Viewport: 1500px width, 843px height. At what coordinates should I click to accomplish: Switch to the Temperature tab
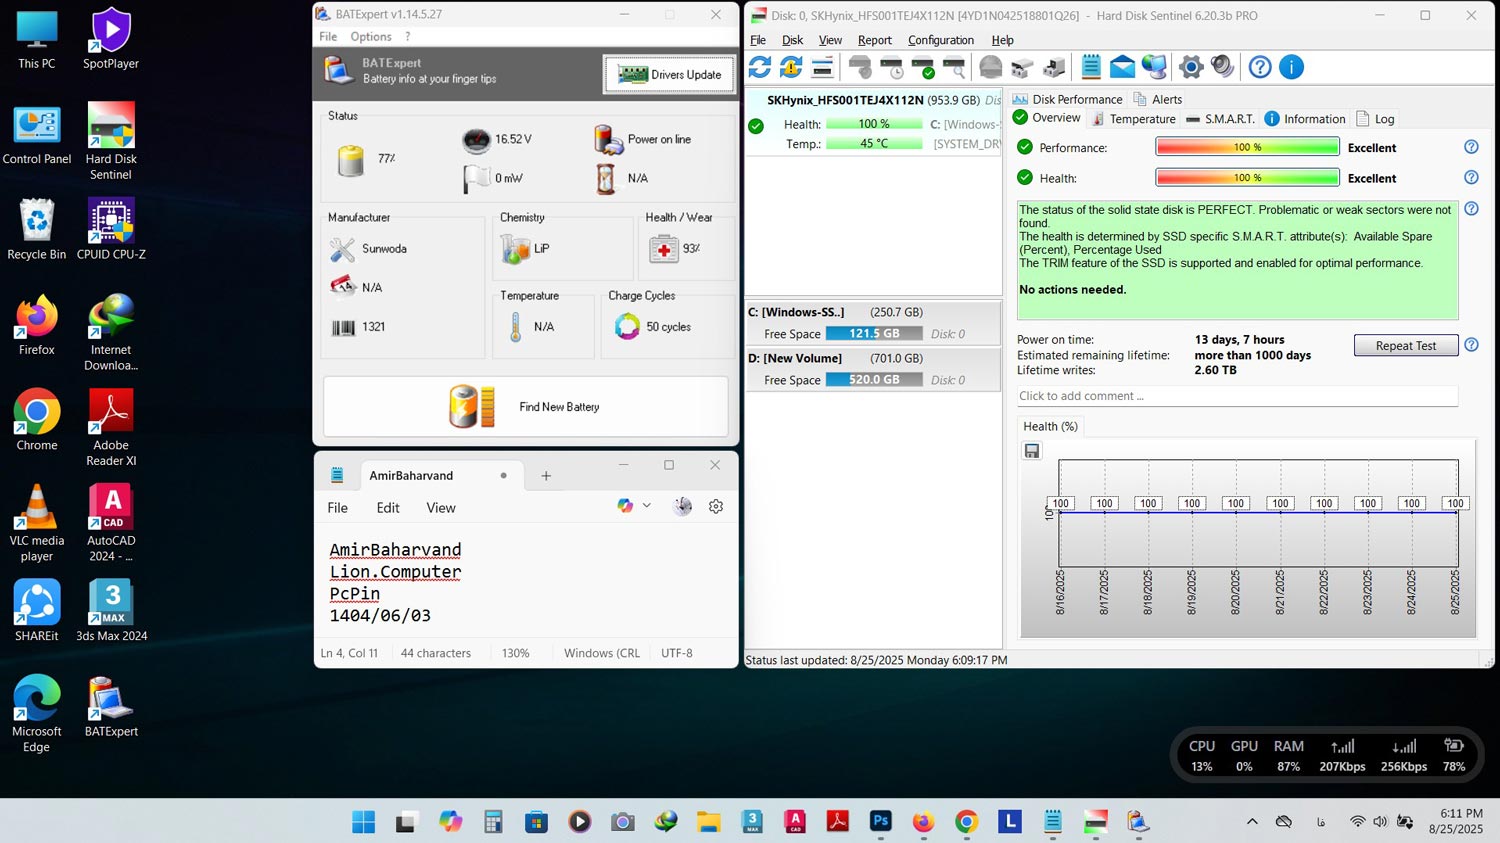1133,119
